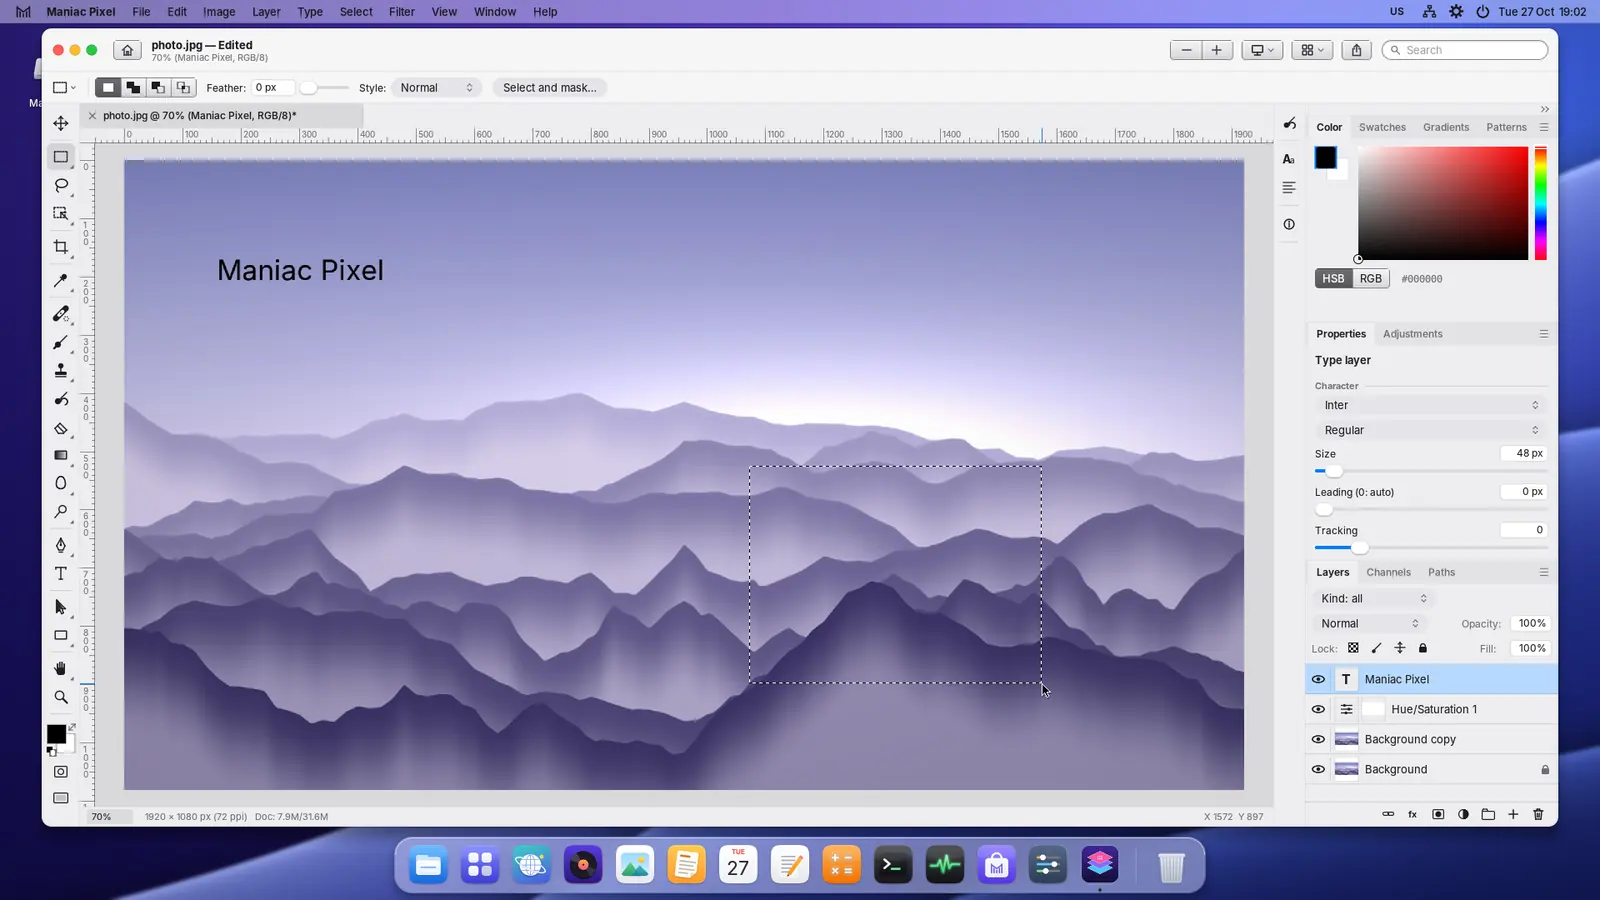This screenshot has width=1600, height=900.
Task: Click the zoom out minus button
Action: tap(1186, 50)
